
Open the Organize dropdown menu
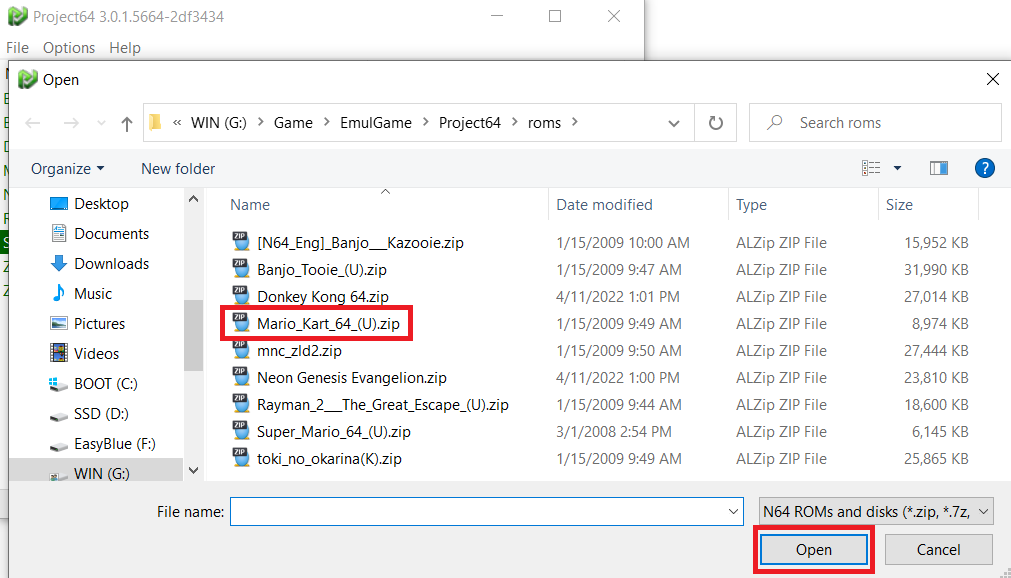tap(67, 169)
